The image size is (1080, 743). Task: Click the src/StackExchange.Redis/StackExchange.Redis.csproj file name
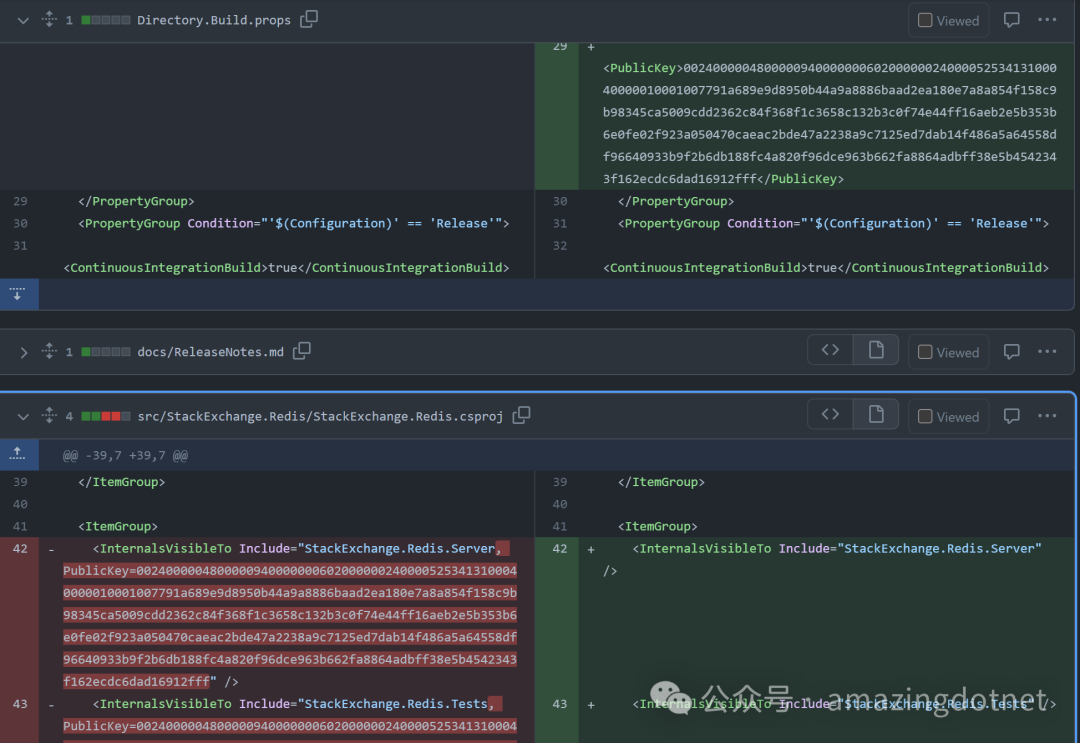tap(320, 417)
